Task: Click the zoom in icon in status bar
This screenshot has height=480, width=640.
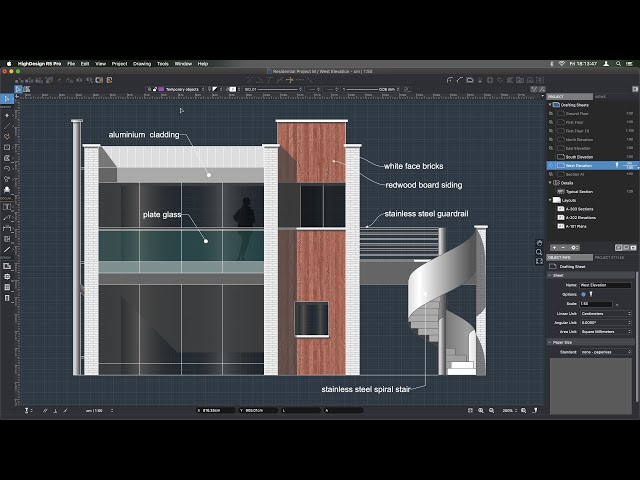Action: (x=481, y=411)
